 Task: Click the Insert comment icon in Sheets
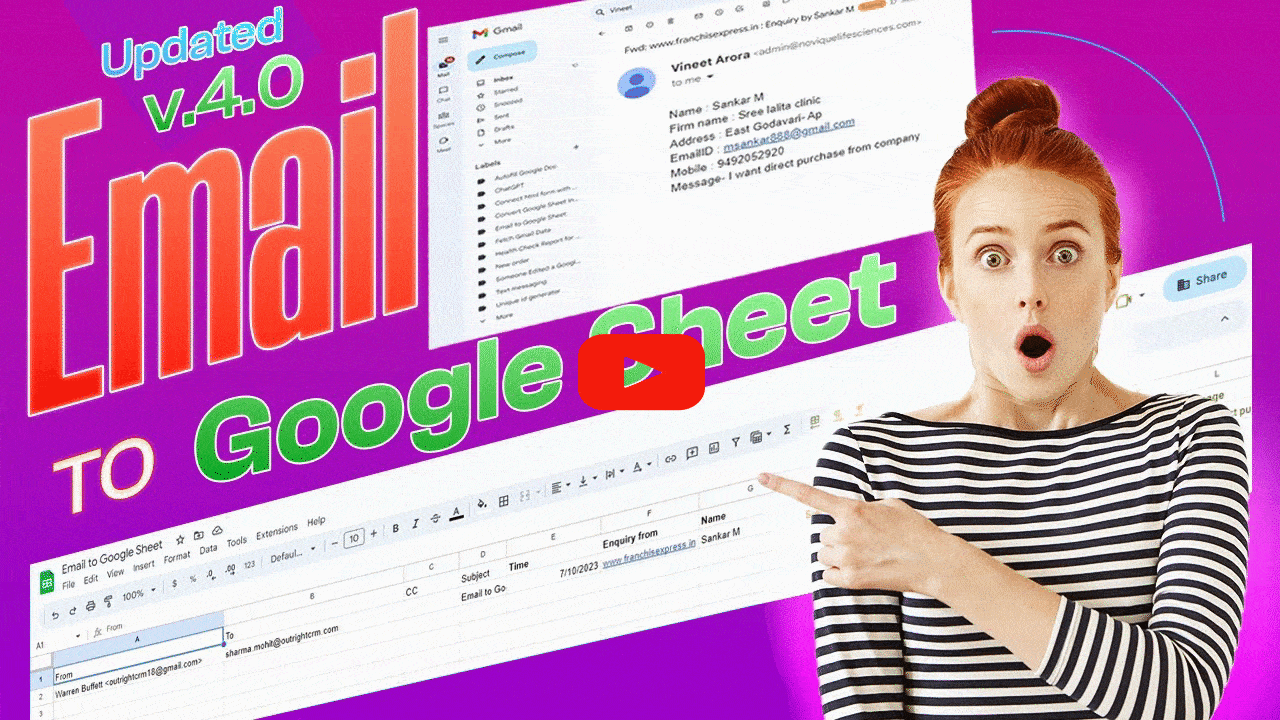[x=691, y=453]
